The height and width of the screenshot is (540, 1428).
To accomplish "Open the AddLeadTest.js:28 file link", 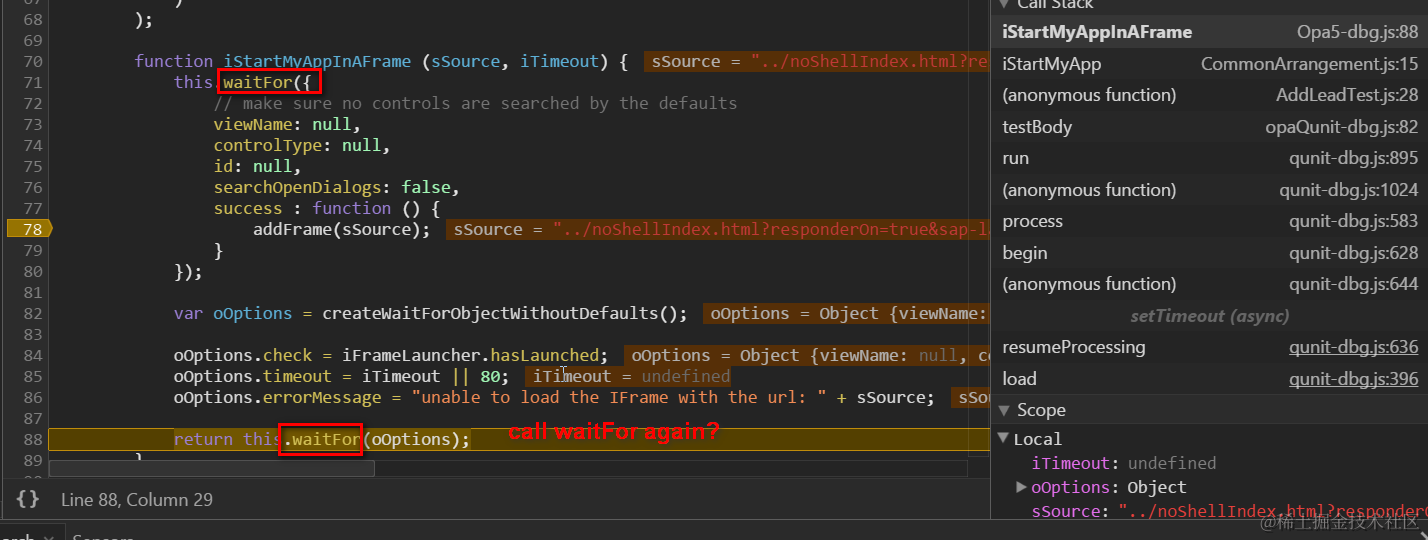I will 1347,95.
